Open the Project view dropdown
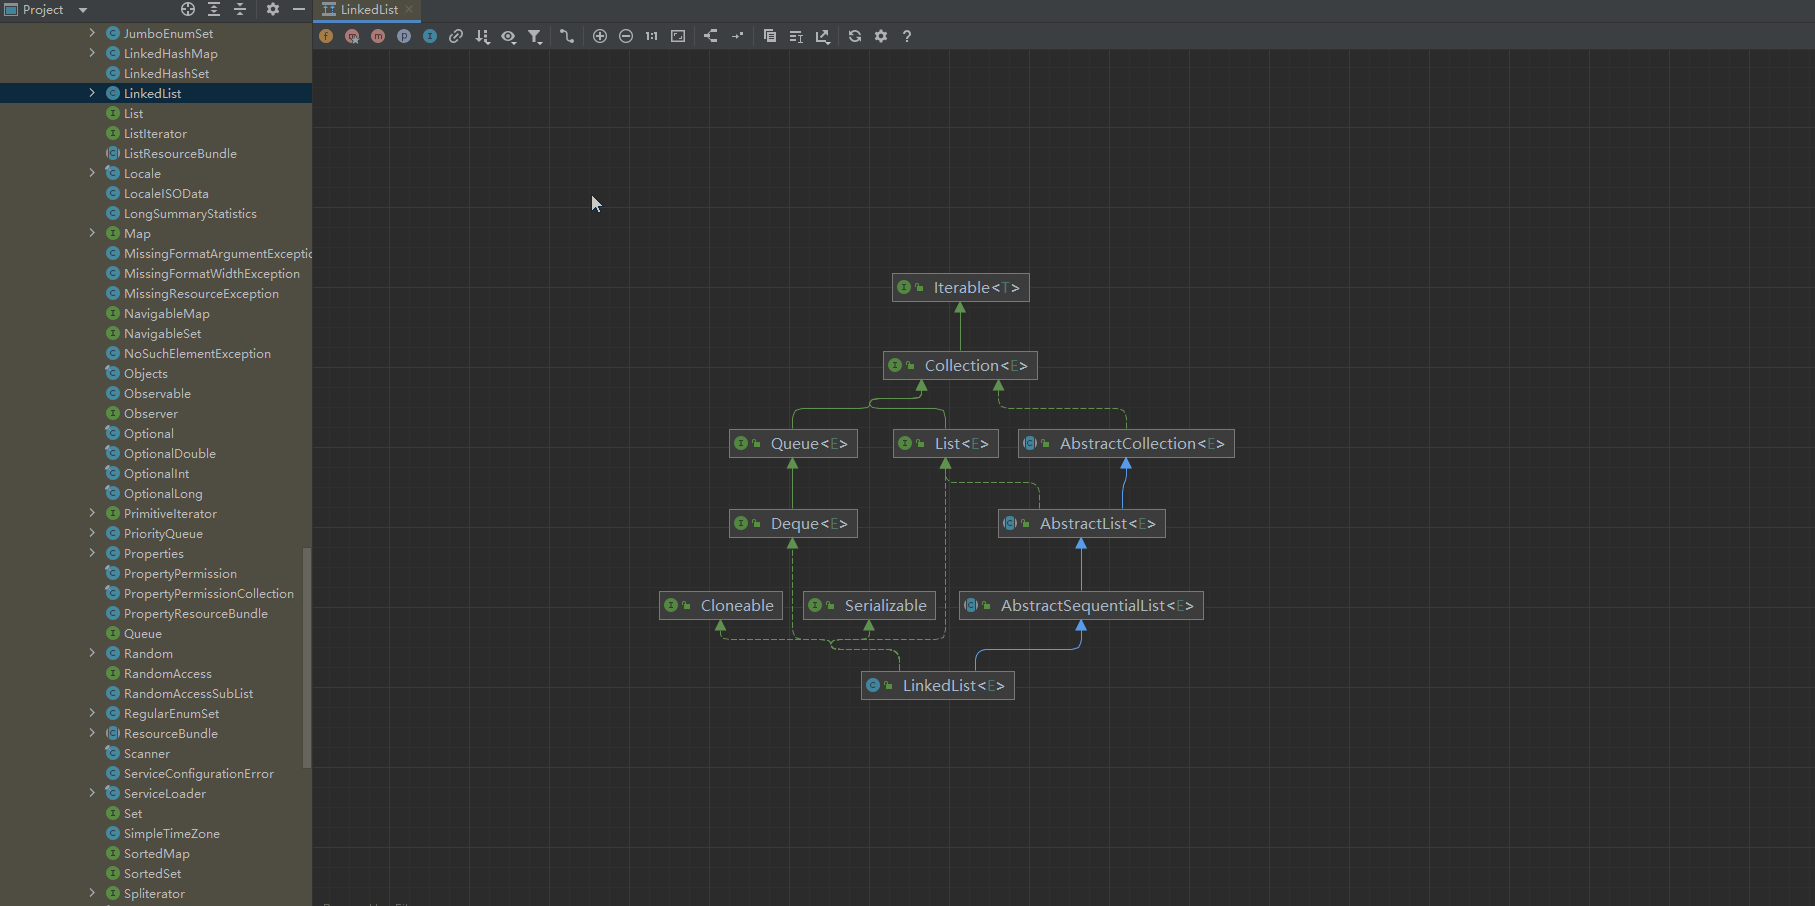This screenshot has height=906, width=1815. (x=83, y=10)
